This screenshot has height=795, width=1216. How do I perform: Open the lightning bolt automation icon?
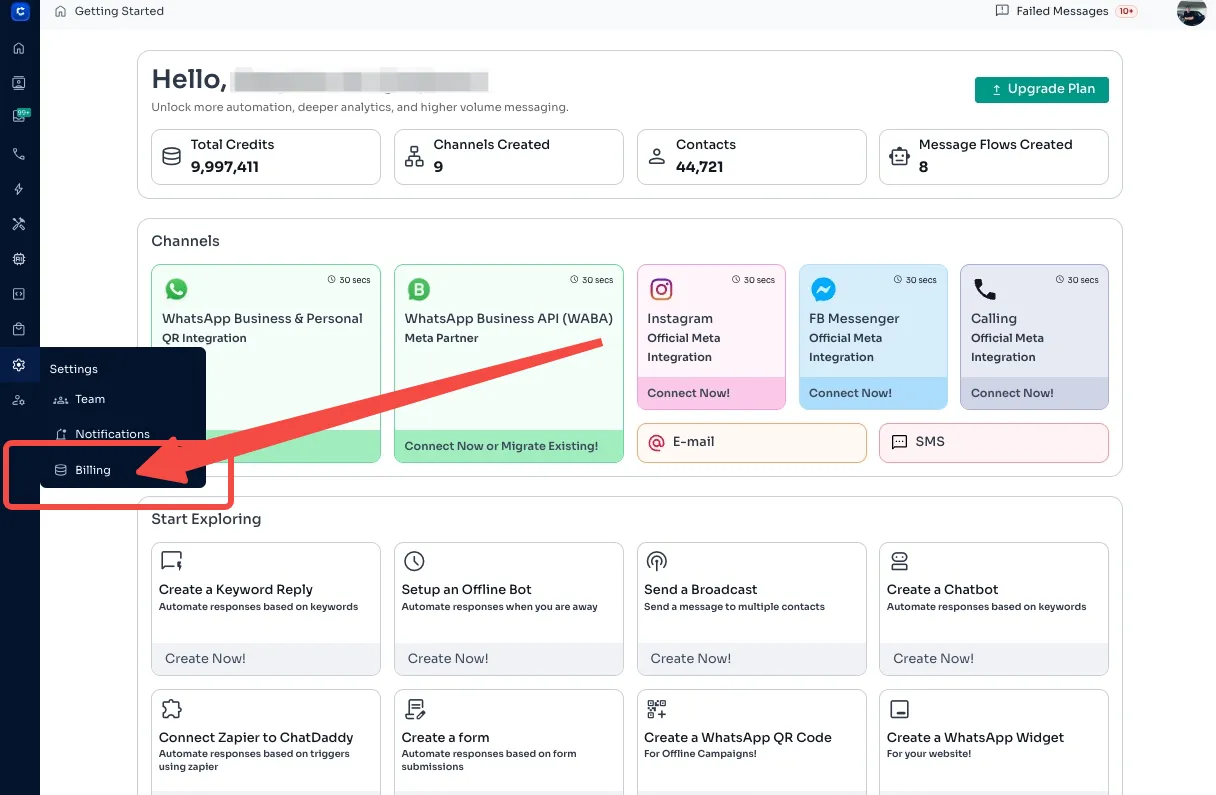[19, 189]
